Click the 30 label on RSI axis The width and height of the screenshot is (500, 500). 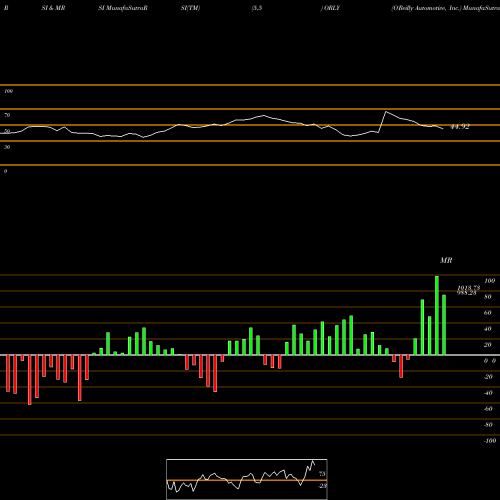pyautogui.click(x=7, y=147)
